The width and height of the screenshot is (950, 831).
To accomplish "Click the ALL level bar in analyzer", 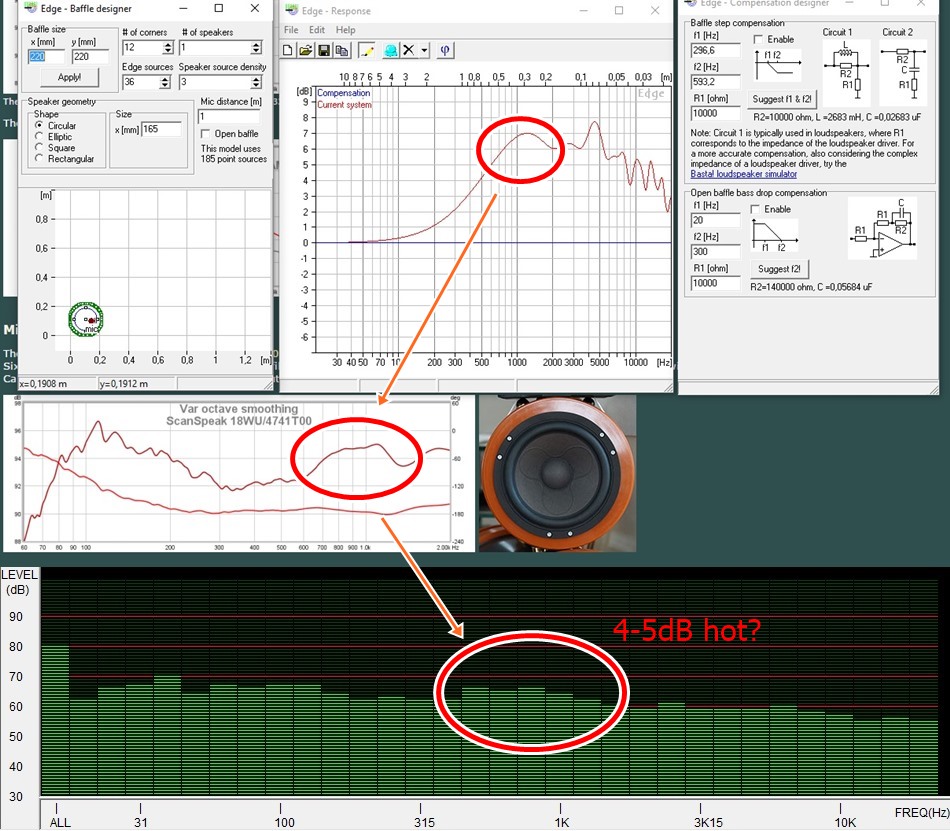I will pos(55,720).
